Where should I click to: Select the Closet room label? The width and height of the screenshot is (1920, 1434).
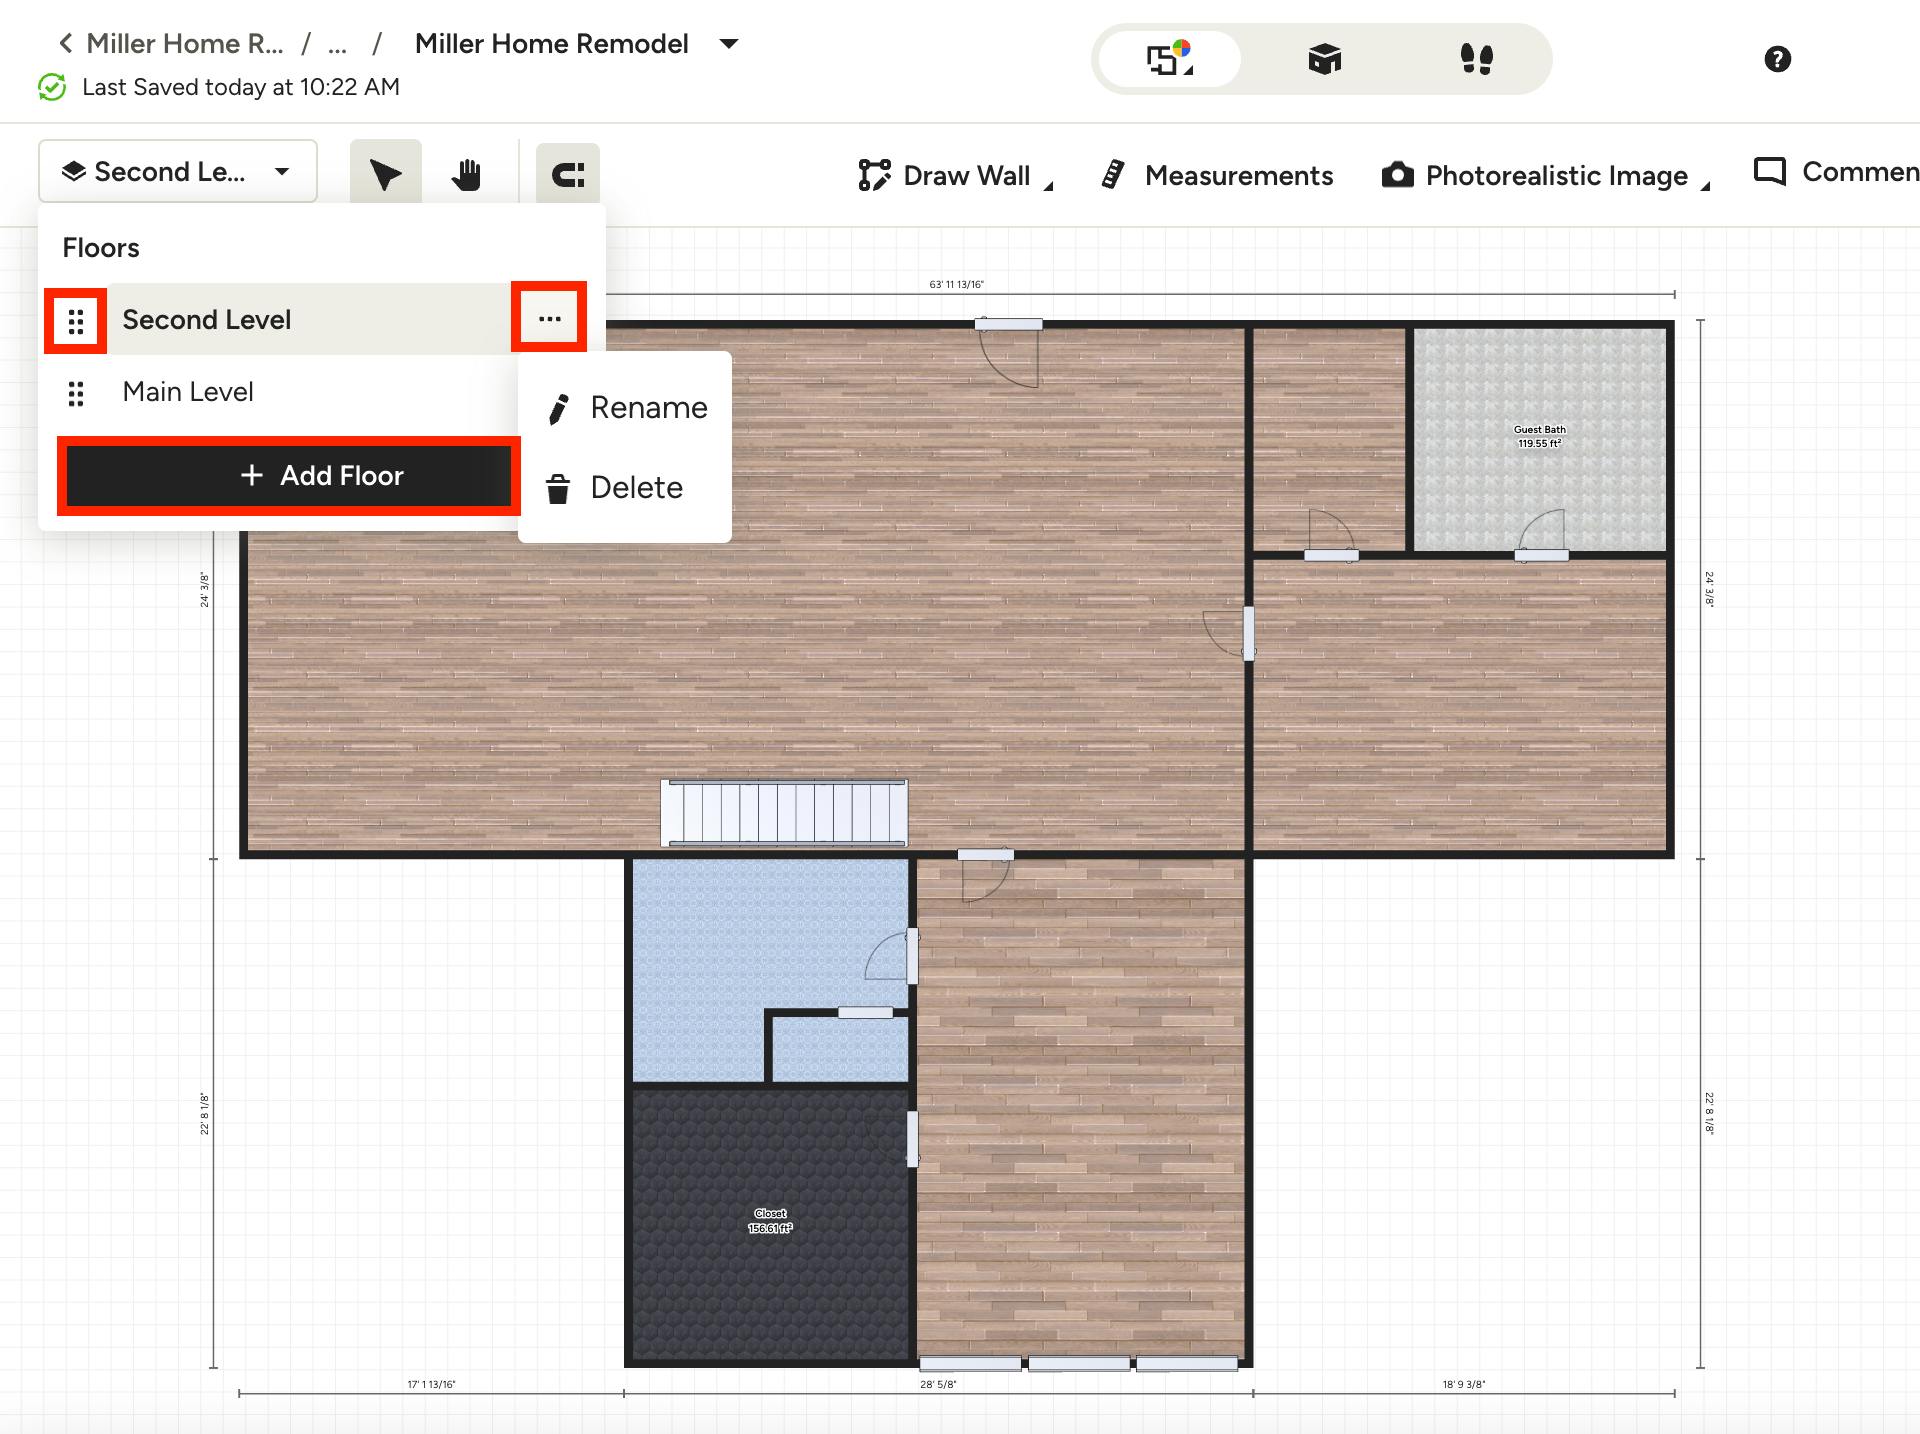coord(770,1221)
